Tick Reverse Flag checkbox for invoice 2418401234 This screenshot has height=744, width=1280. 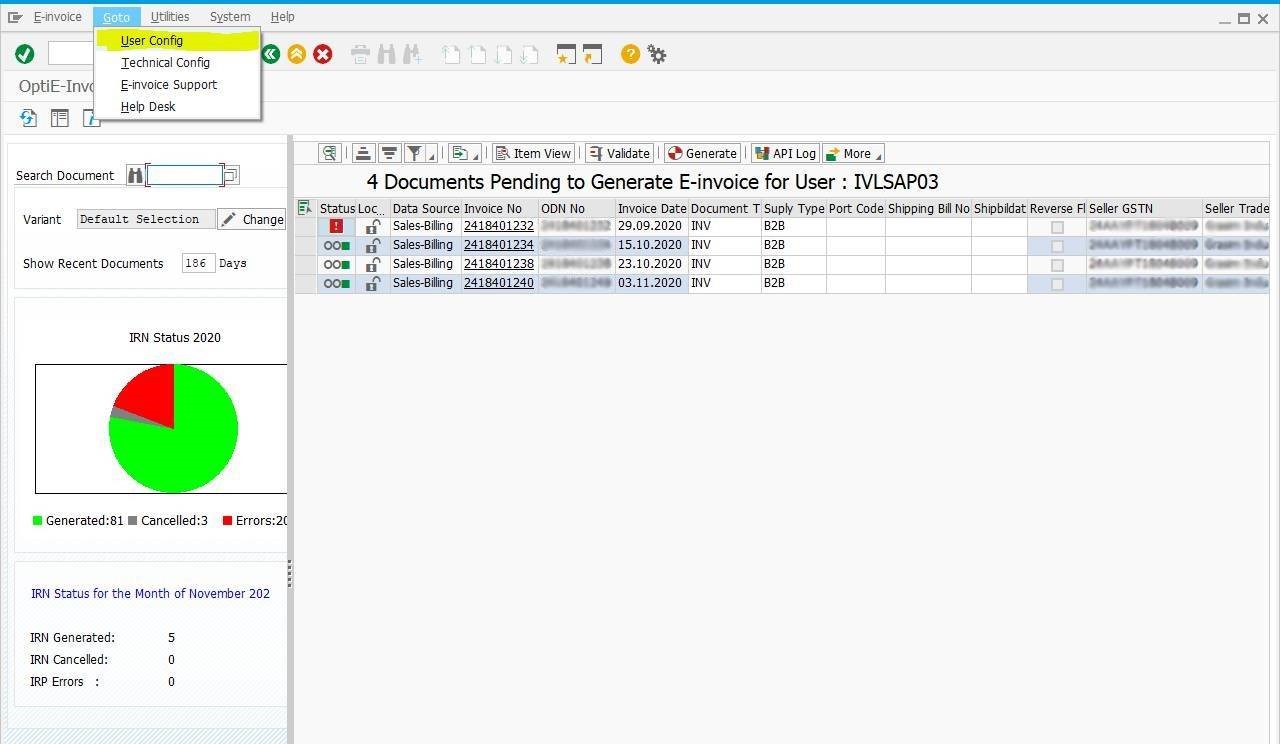click(1057, 246)
